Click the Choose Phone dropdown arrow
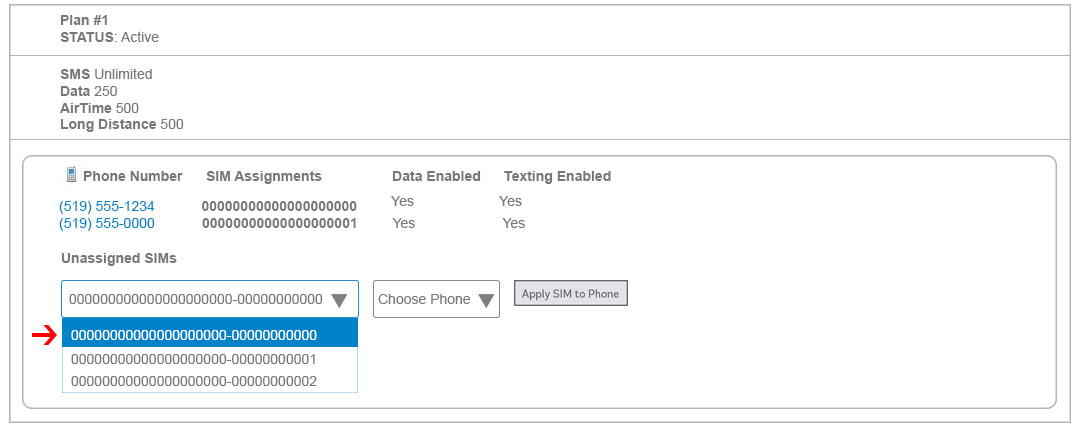Viewport: 1080px width, 432px height. tap(486, 300)
